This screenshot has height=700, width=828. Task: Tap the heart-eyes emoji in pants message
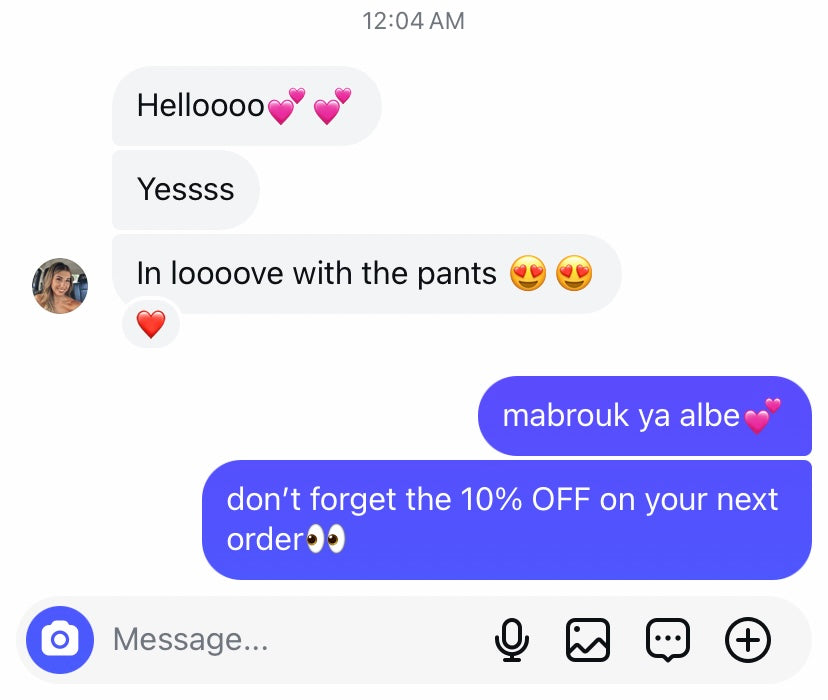coord(551,273)
